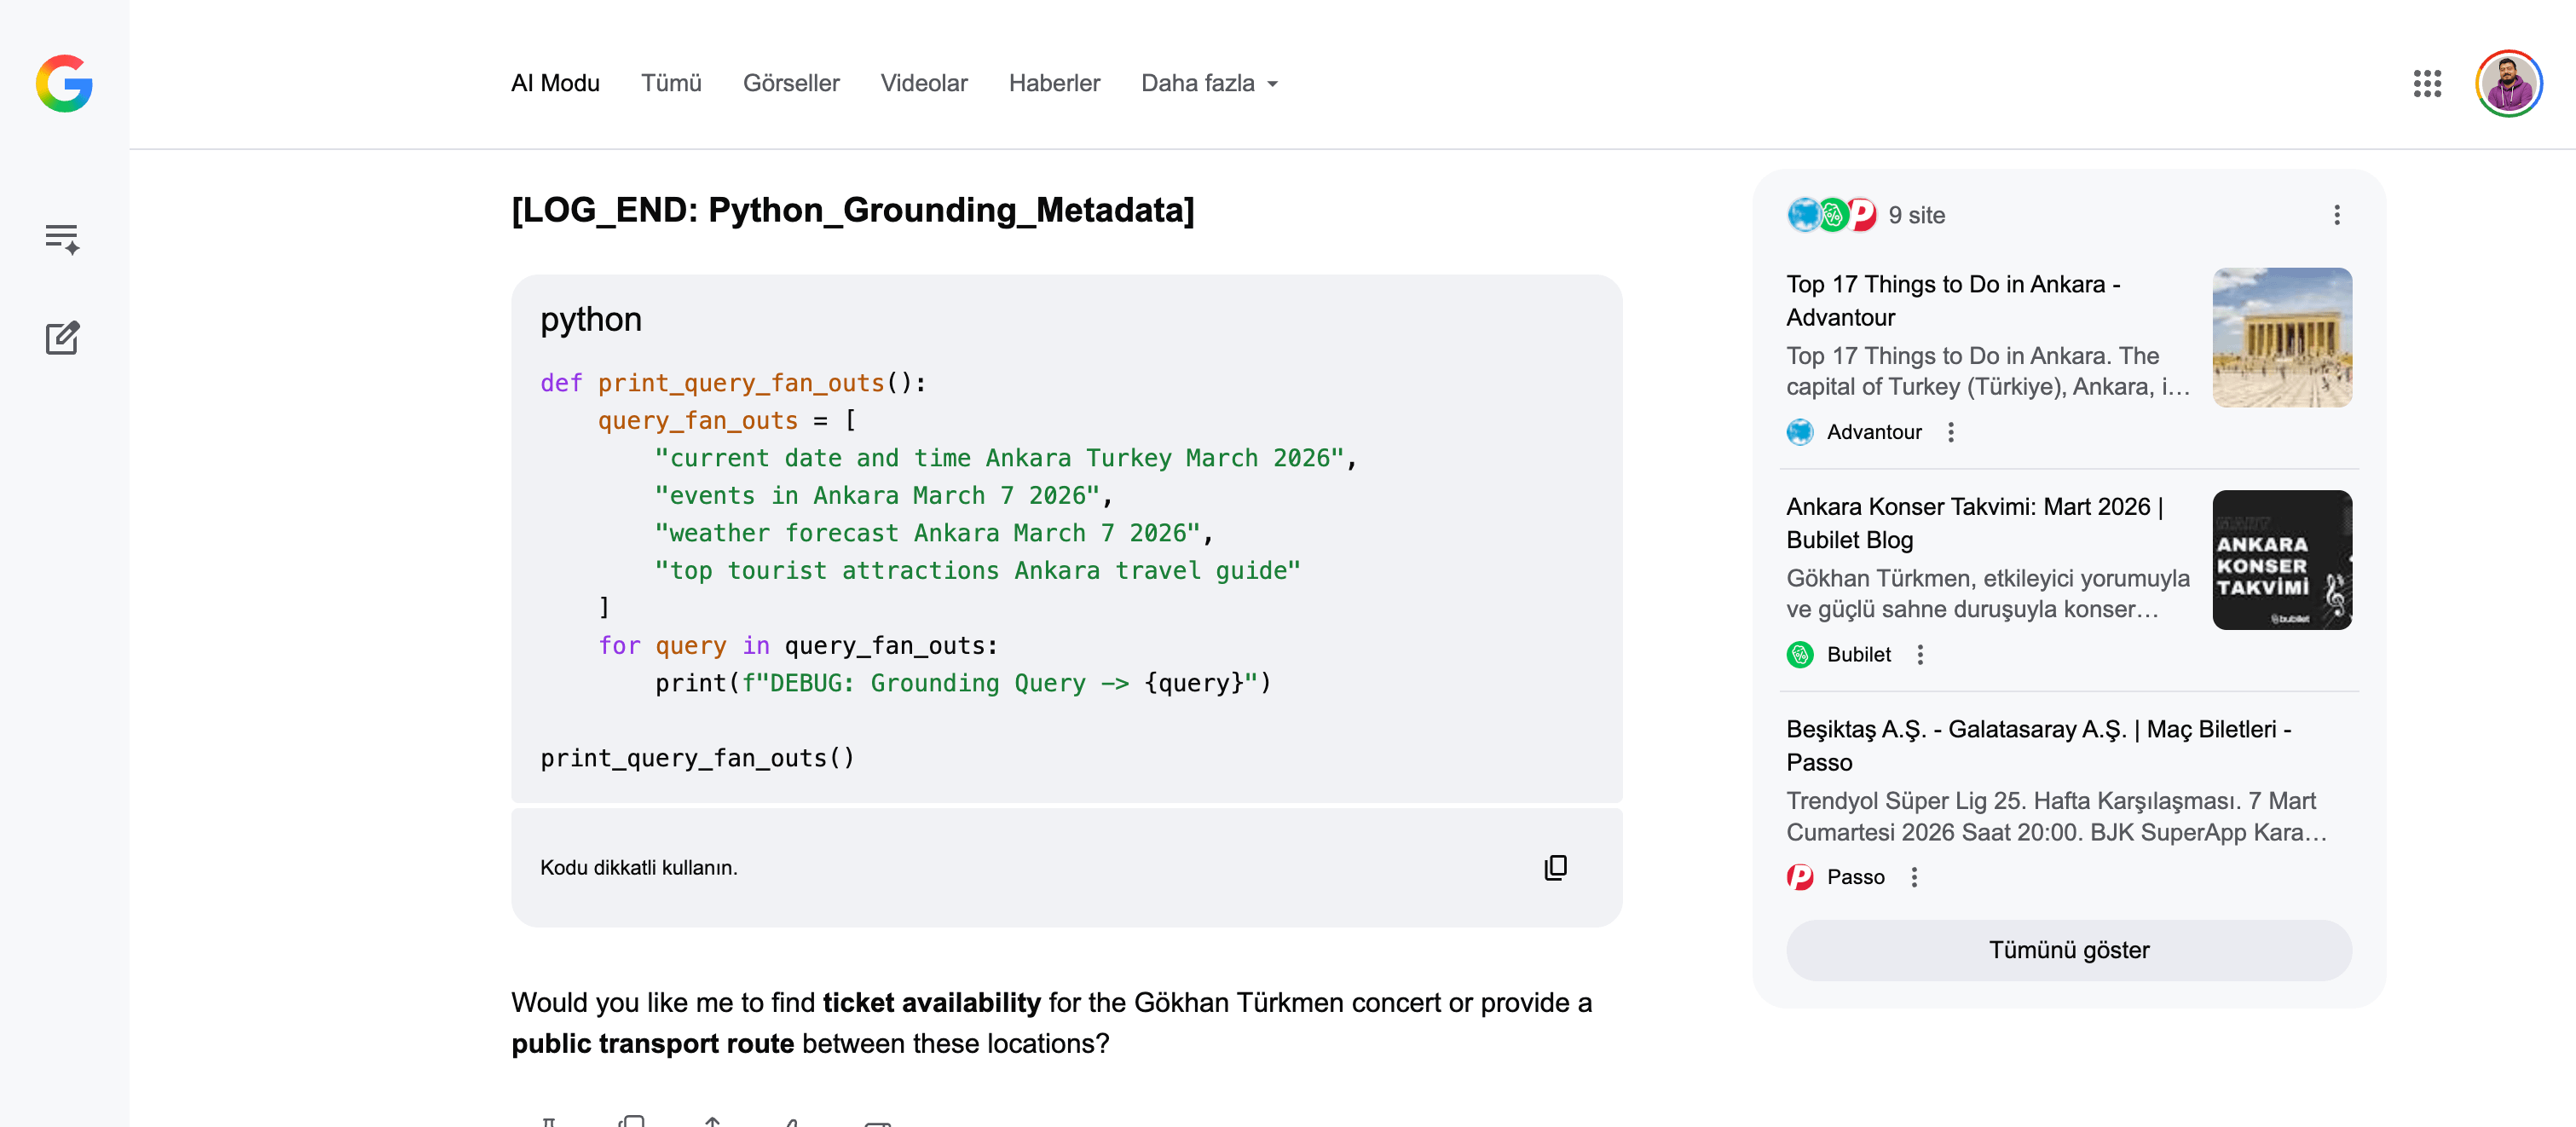Click the Tümünü göster button
Image resolution: width=2576 pixels, height=1127 pixels.
2069,950
